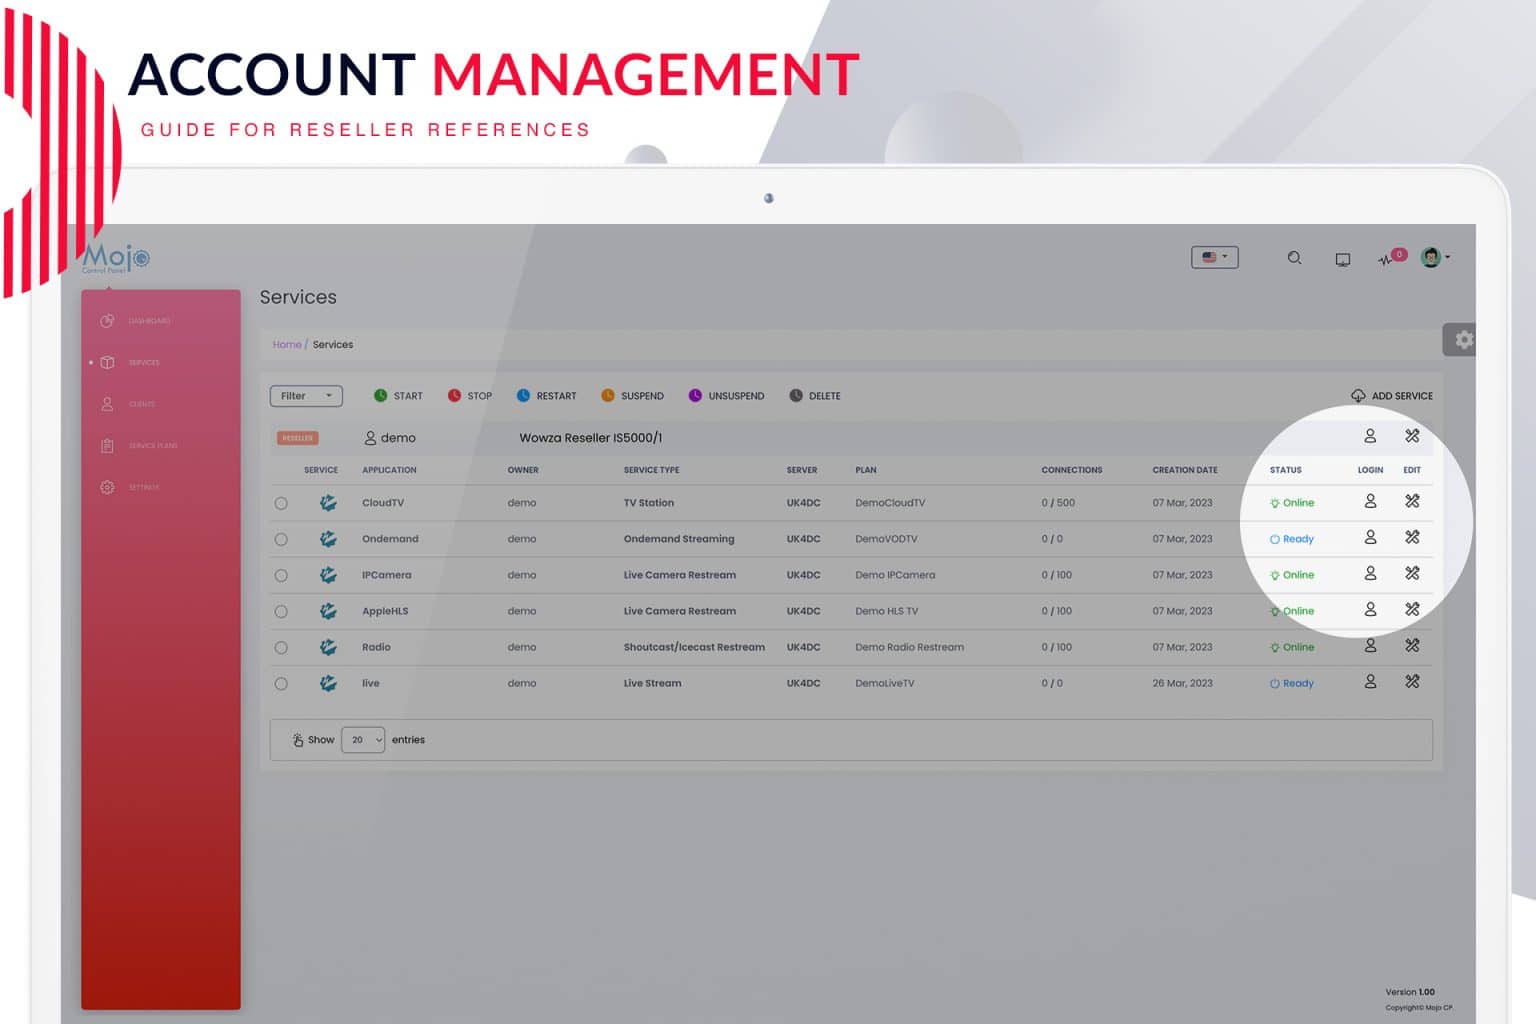This screenshot has width=1536, height=1024.
Task: Open the Filter dropdown
Action: [x=306, y=396]
